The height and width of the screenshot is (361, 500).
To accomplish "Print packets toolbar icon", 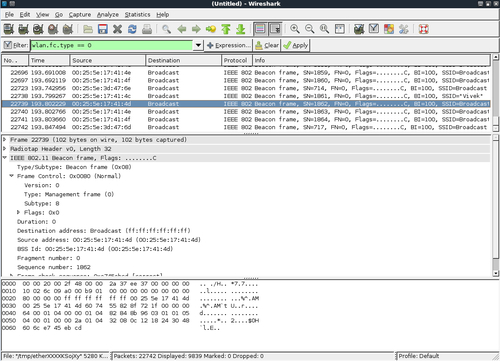I will tap(147, 29).
